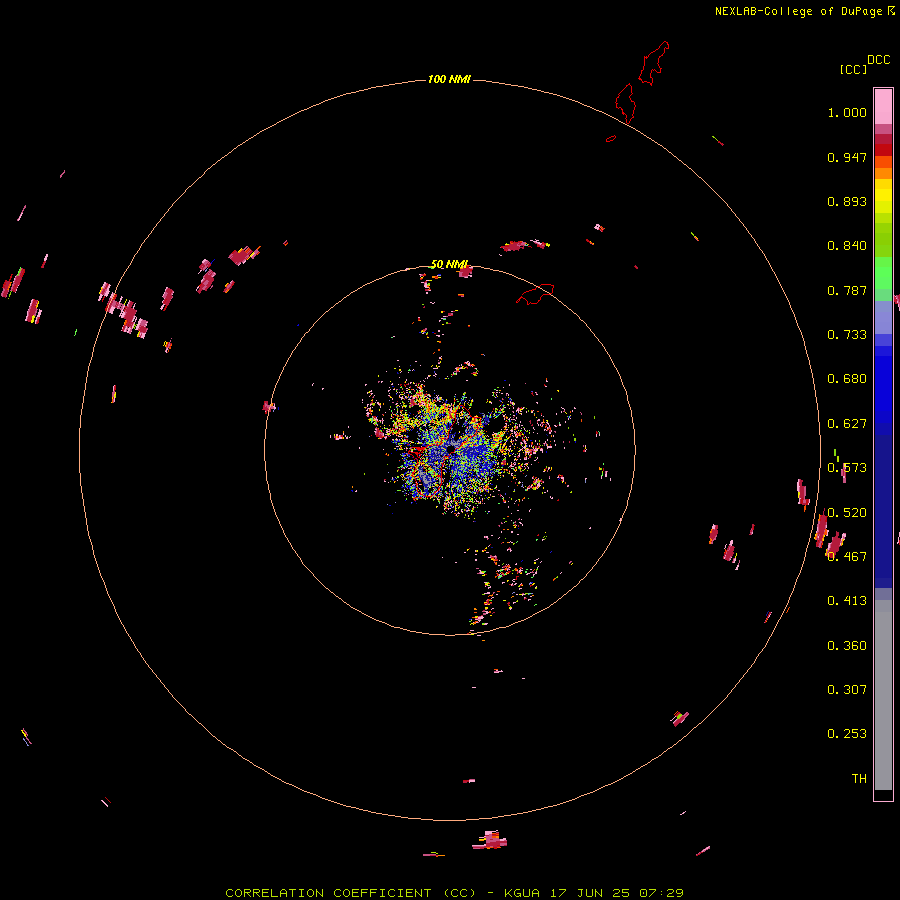900x900 pixels.
Task: Click the 0.680 scale label
Action: (847, 379)
